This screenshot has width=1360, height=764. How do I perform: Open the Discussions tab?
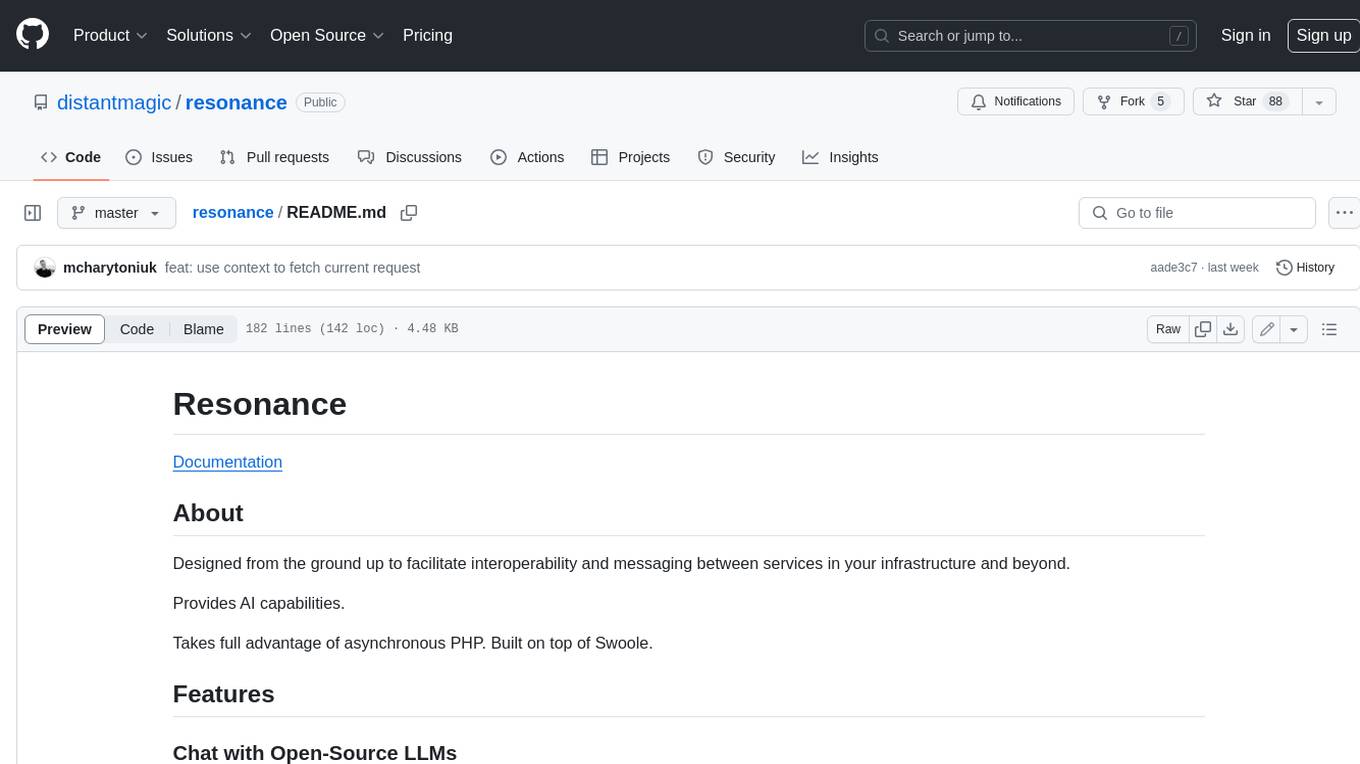(410, 157)
